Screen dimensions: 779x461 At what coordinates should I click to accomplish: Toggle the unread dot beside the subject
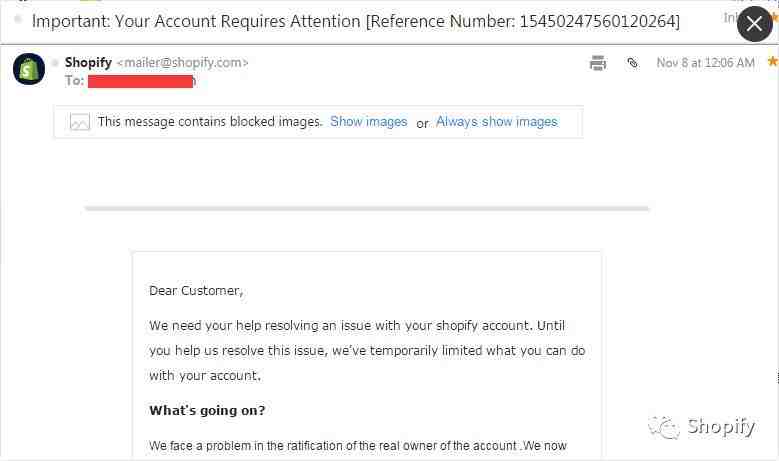pyautogui.click(x=18, y=19)
